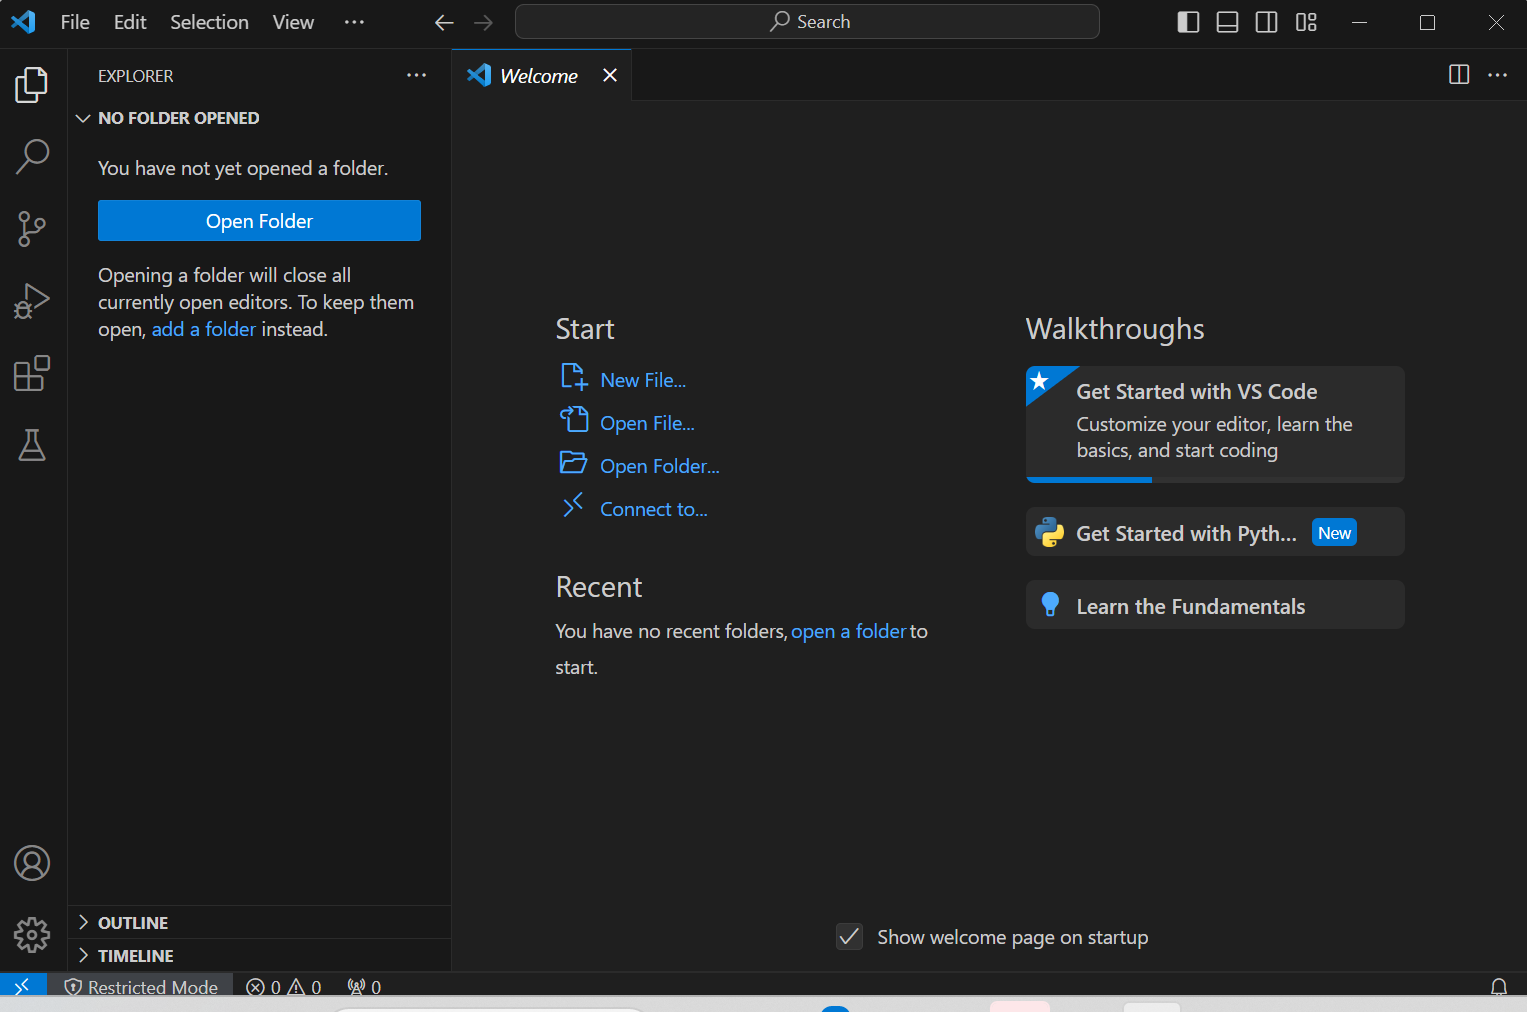The width and height of the screenshot is (1527, 1012).
Task: Click the blue Open Folder button
Action: tap(259, 221)
